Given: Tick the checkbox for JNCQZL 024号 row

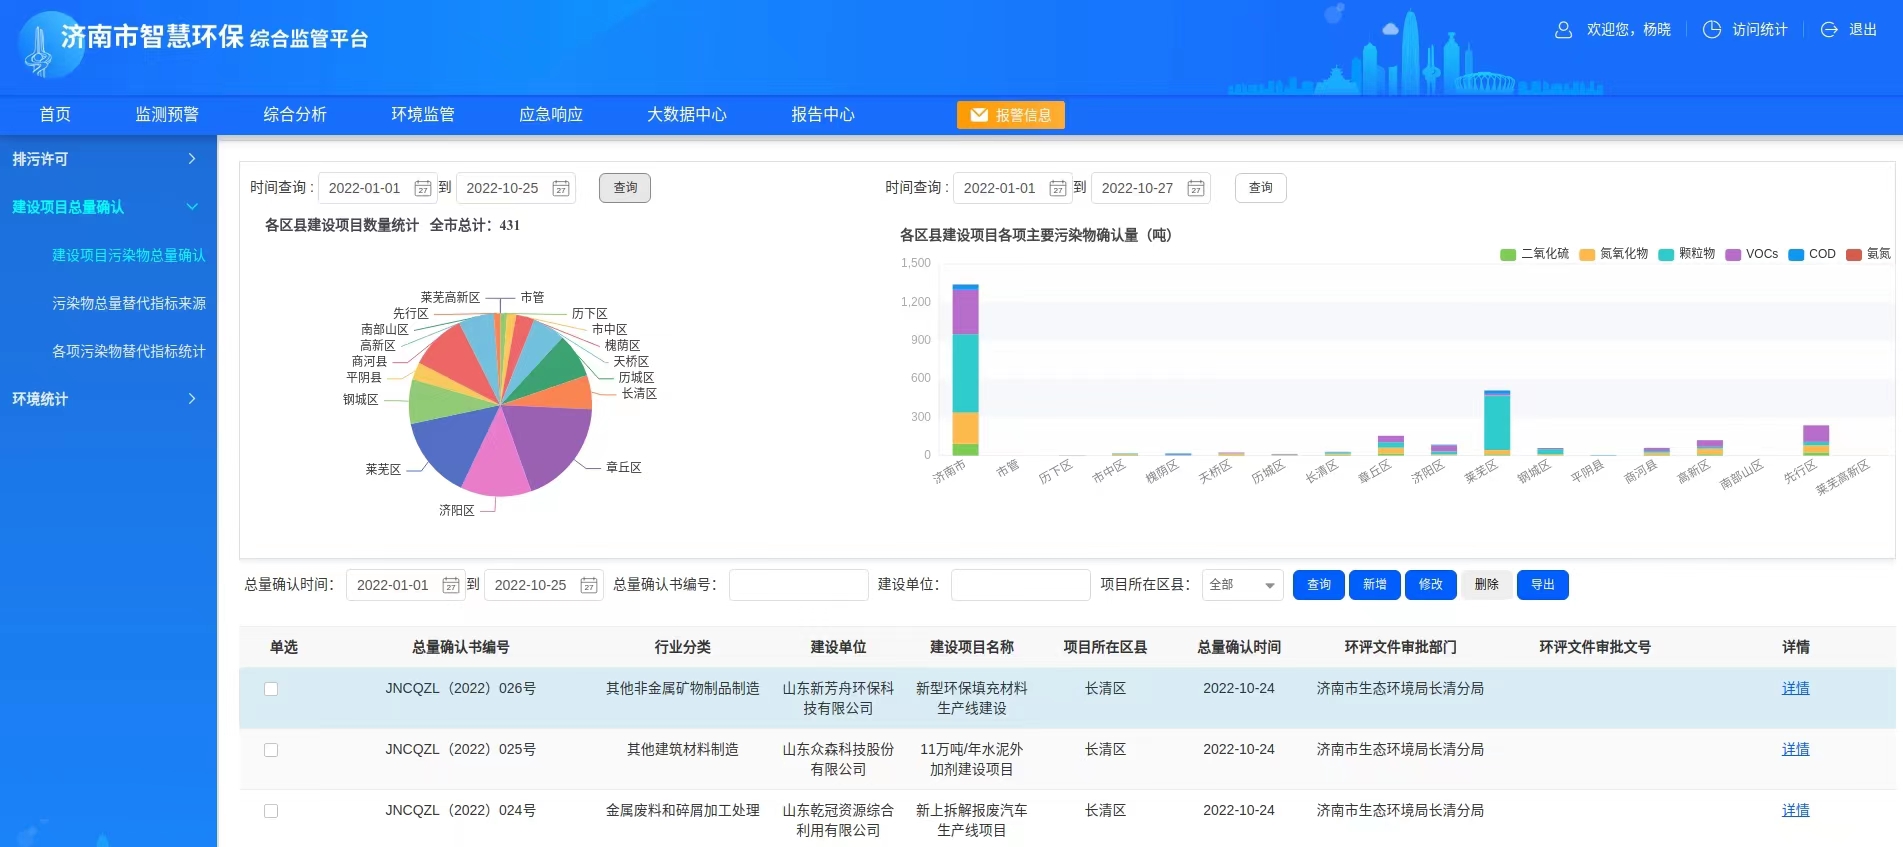Looking at the screenshot, I should pyautogui.click(x=271, y=811).
